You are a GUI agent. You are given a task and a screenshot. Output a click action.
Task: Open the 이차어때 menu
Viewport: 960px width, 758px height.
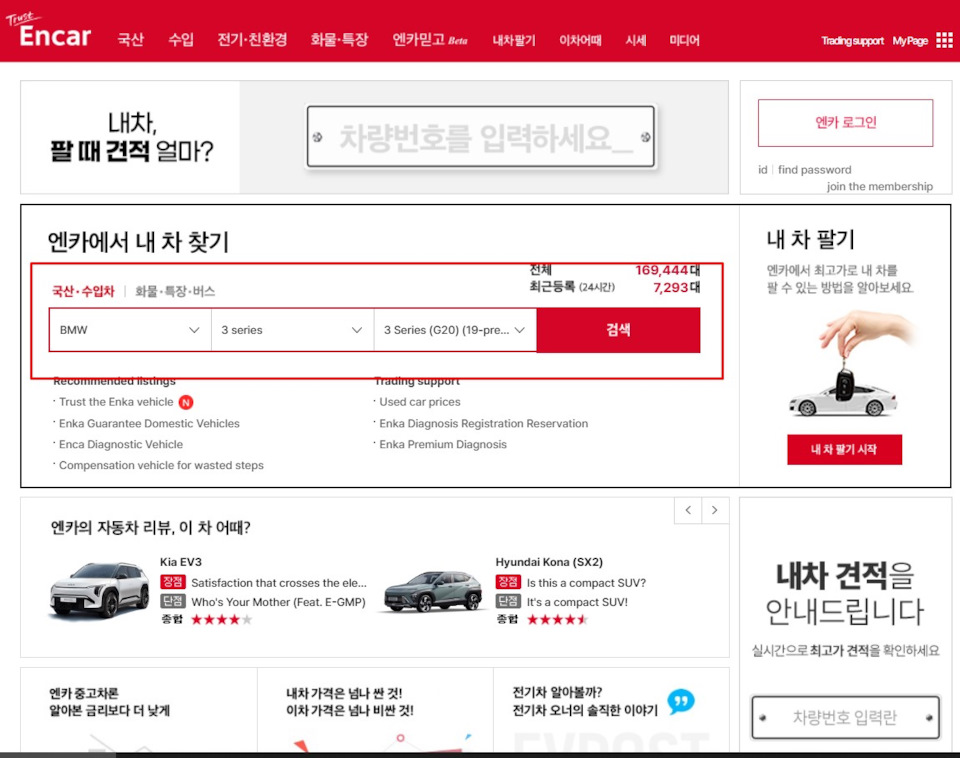(x=580, y=40)
